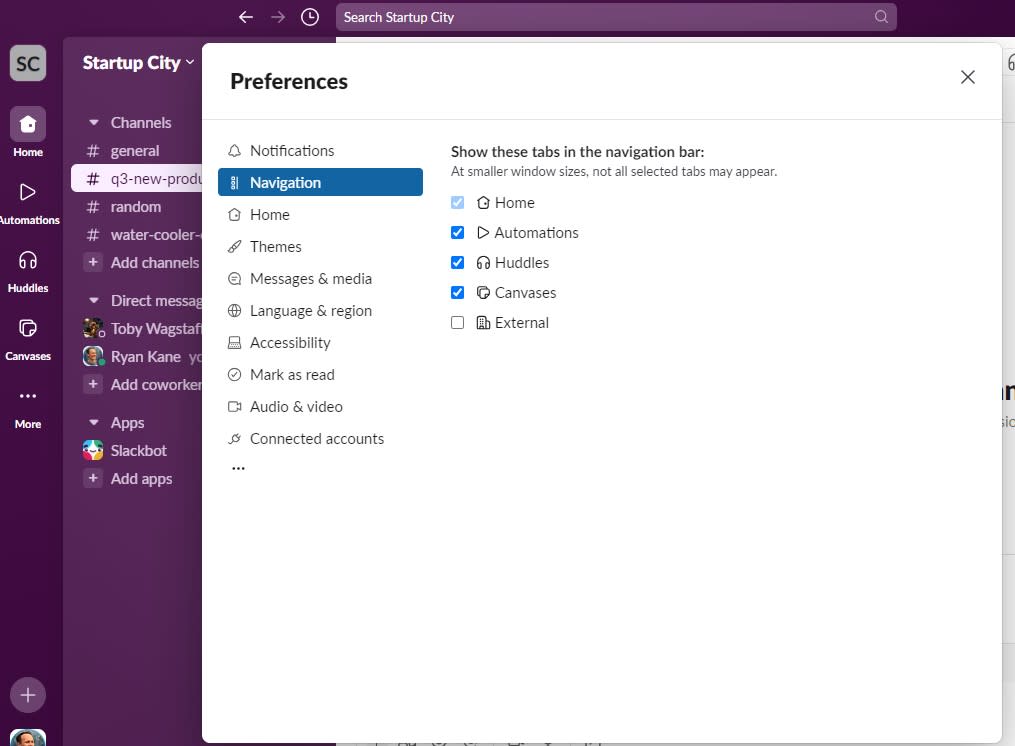Screen dimensions: 1015x746
Task: Click the Huddles headphones icon in tab list
Action: coord(483,262)
